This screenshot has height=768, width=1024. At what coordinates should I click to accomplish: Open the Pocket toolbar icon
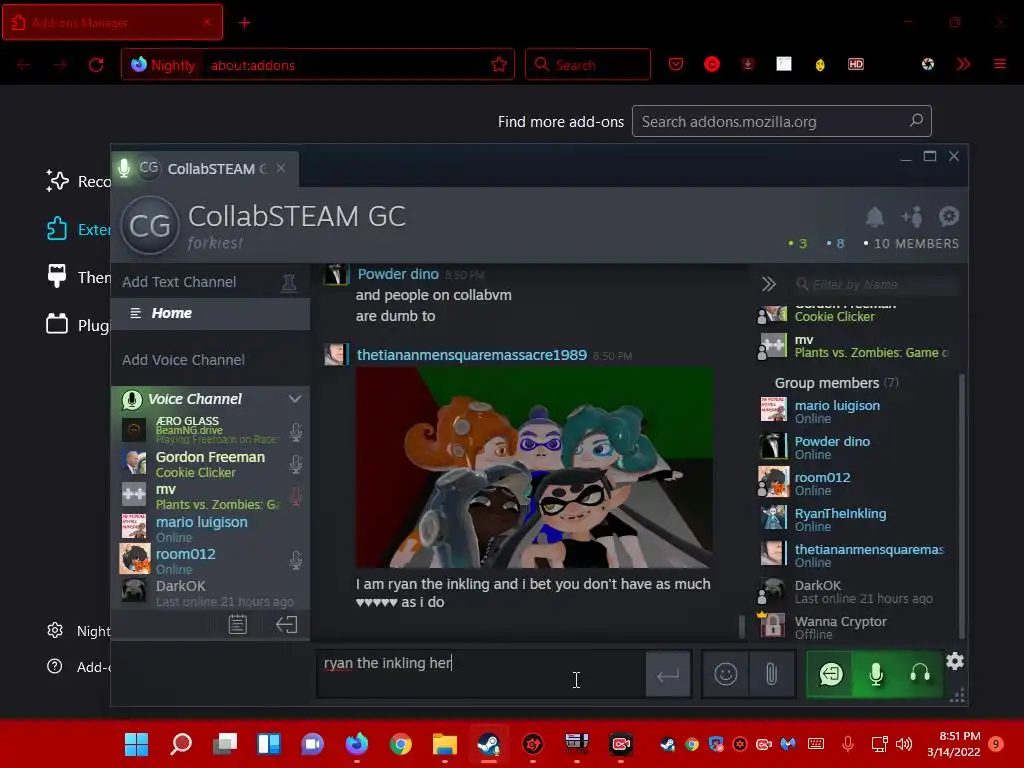676,64
